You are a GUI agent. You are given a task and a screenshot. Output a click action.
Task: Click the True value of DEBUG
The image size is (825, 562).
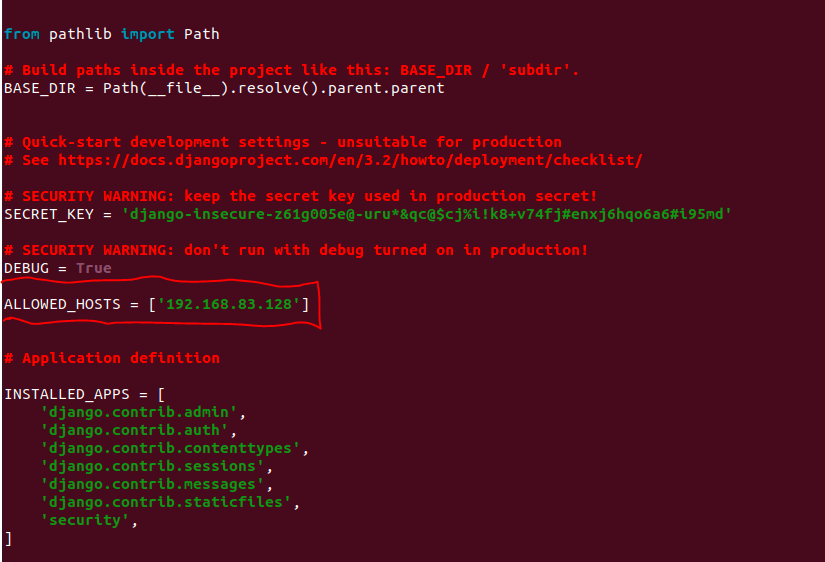(94, 268)
